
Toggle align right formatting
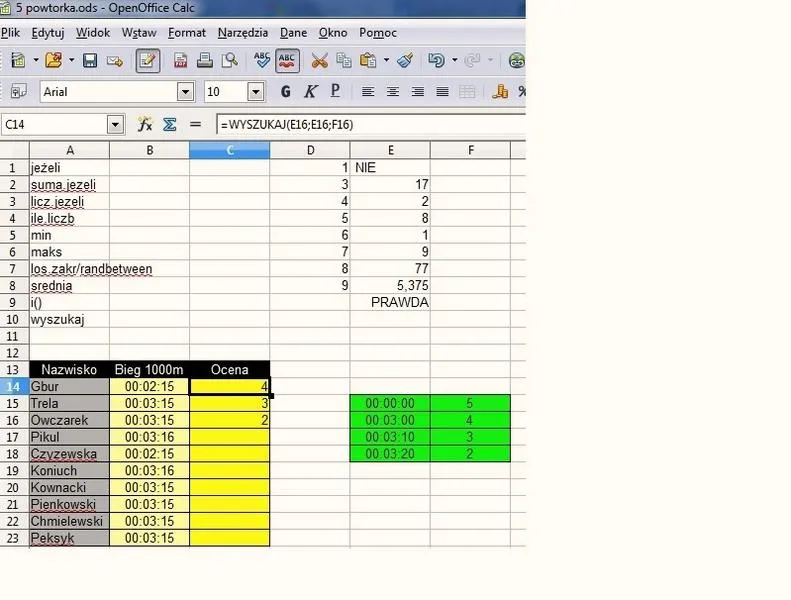point(417,92)
